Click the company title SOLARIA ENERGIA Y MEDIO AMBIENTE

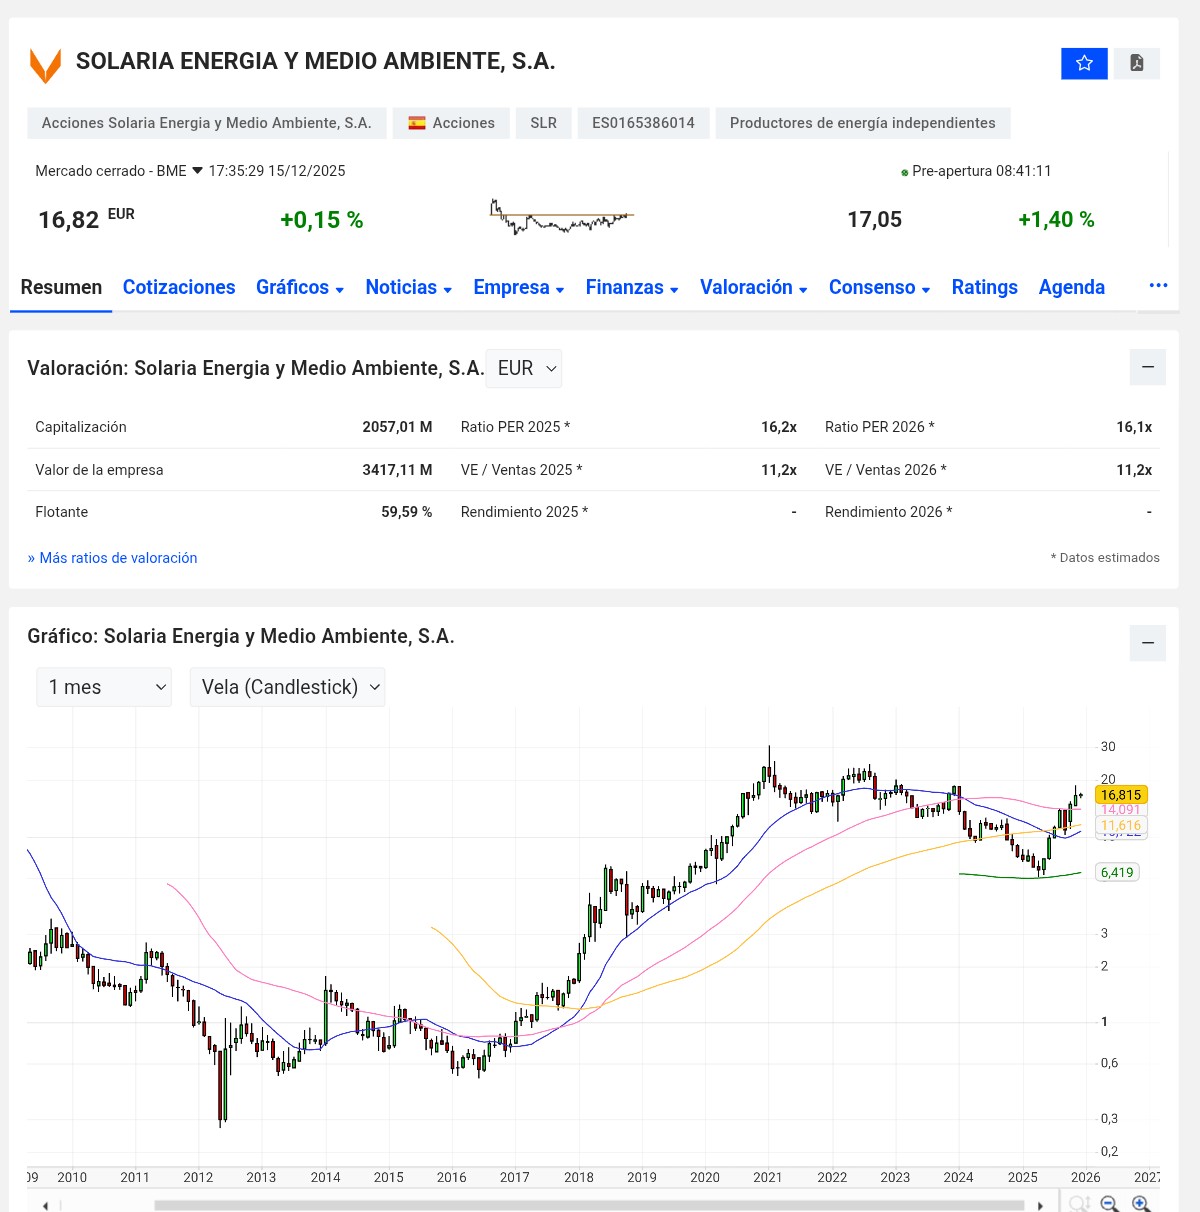315,61
